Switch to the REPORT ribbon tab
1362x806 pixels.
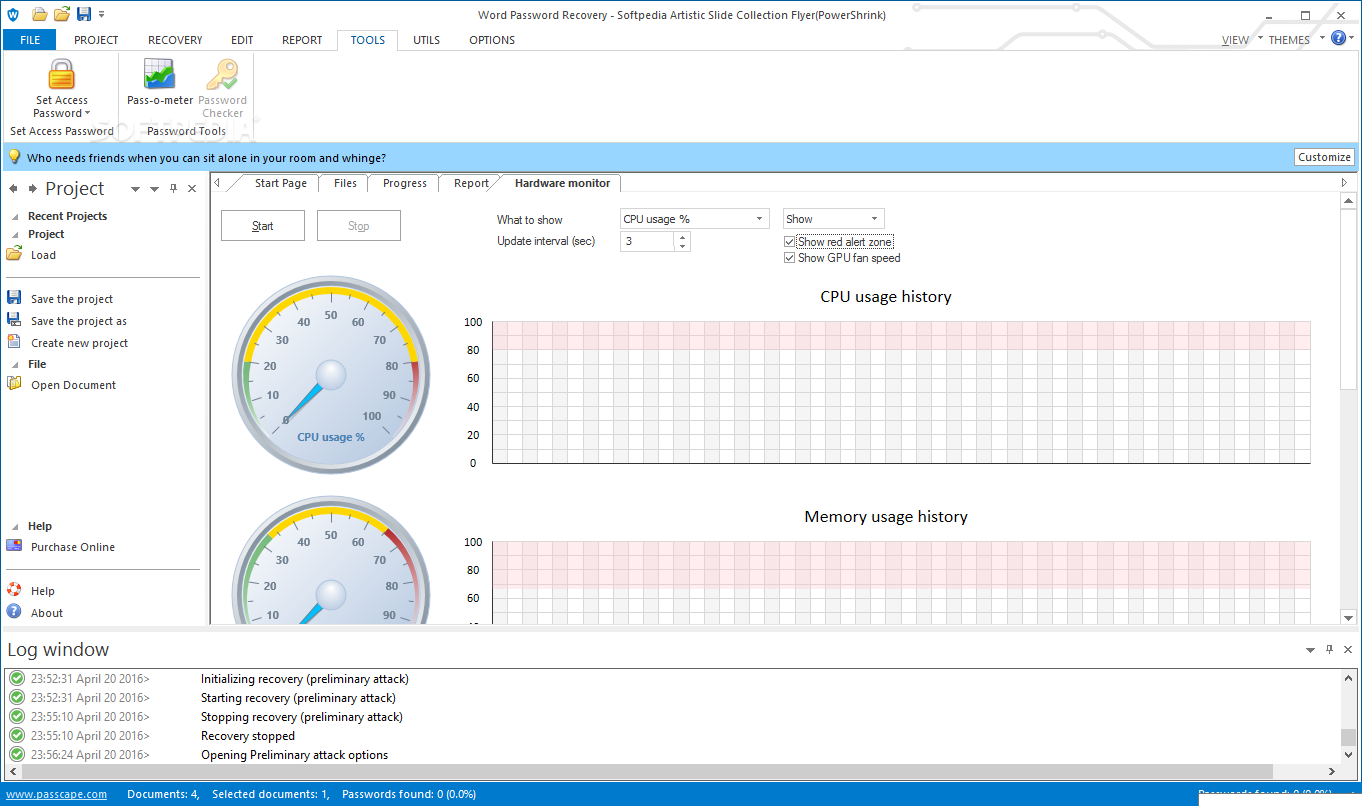click(302, 40)
